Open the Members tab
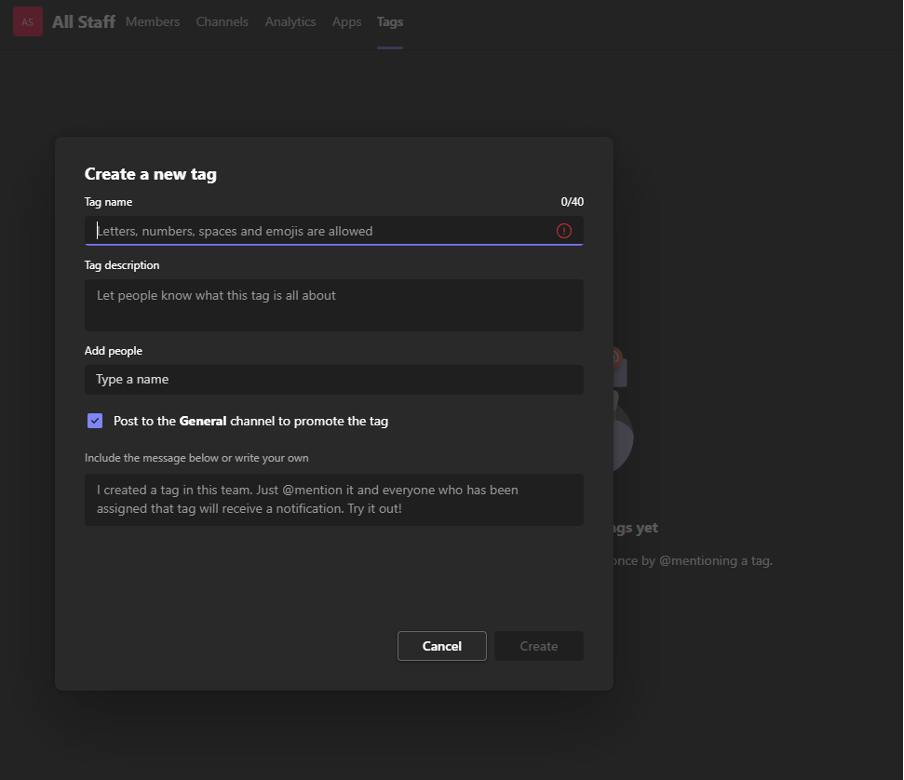Viewport: 904px width, 780px height. pyautogui.click(x=152, y=22)
